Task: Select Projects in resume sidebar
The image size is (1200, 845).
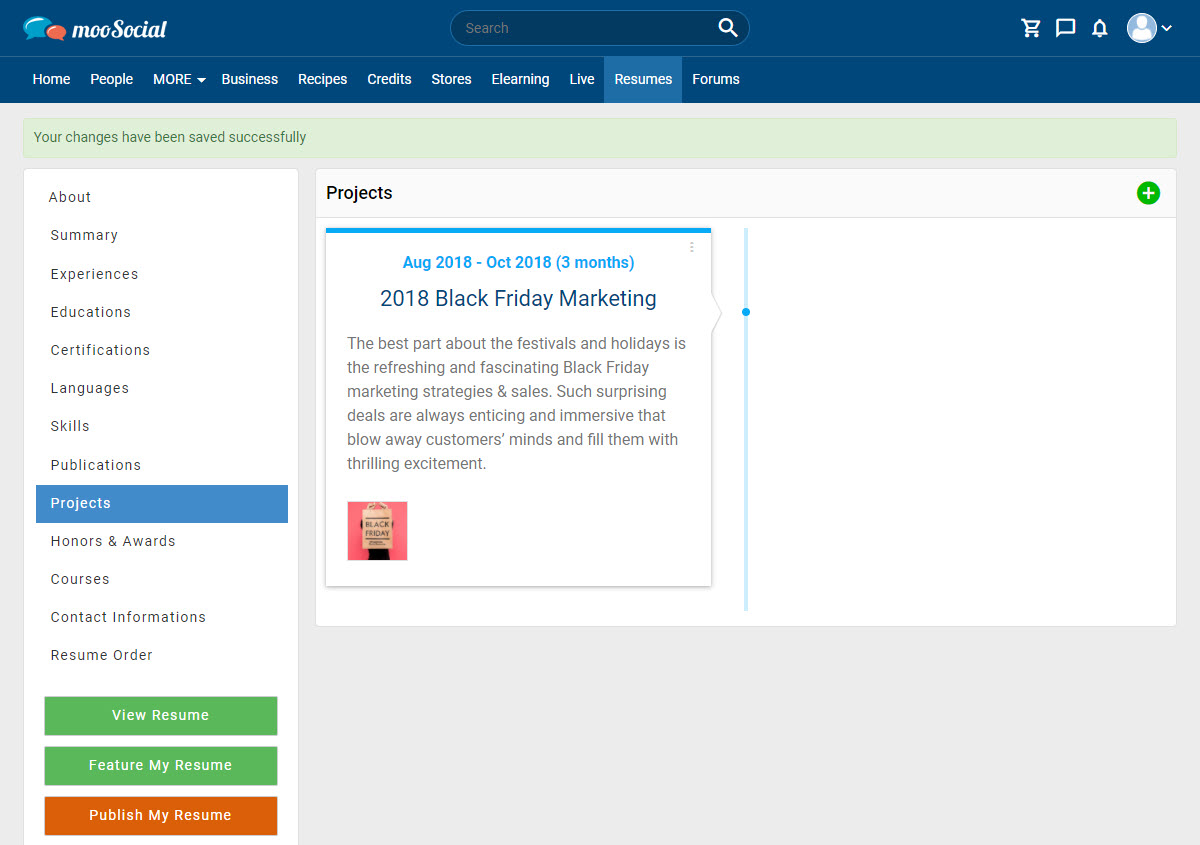Action: 162,503
